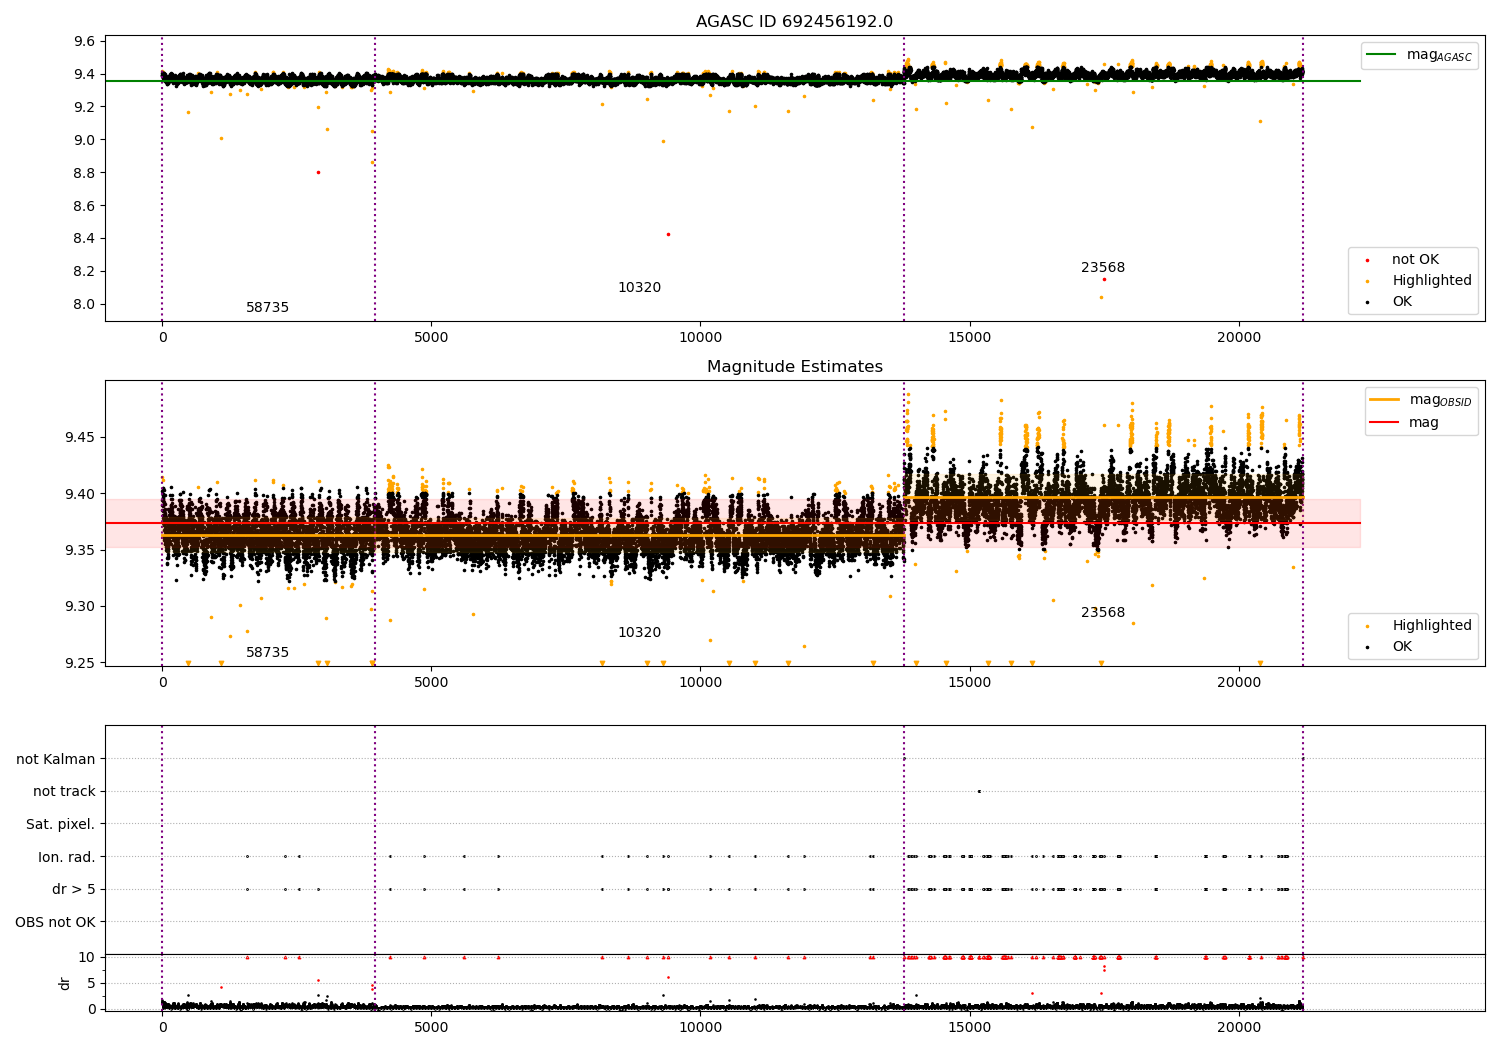Click the 'not track' axis label
1500x1050 pixels.
pyautogui.click(x=64, y=792)
